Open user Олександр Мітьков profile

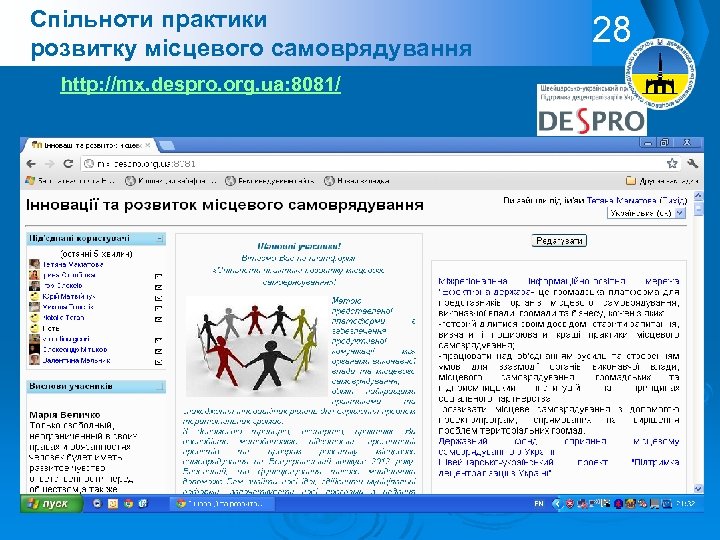point(75,349)
